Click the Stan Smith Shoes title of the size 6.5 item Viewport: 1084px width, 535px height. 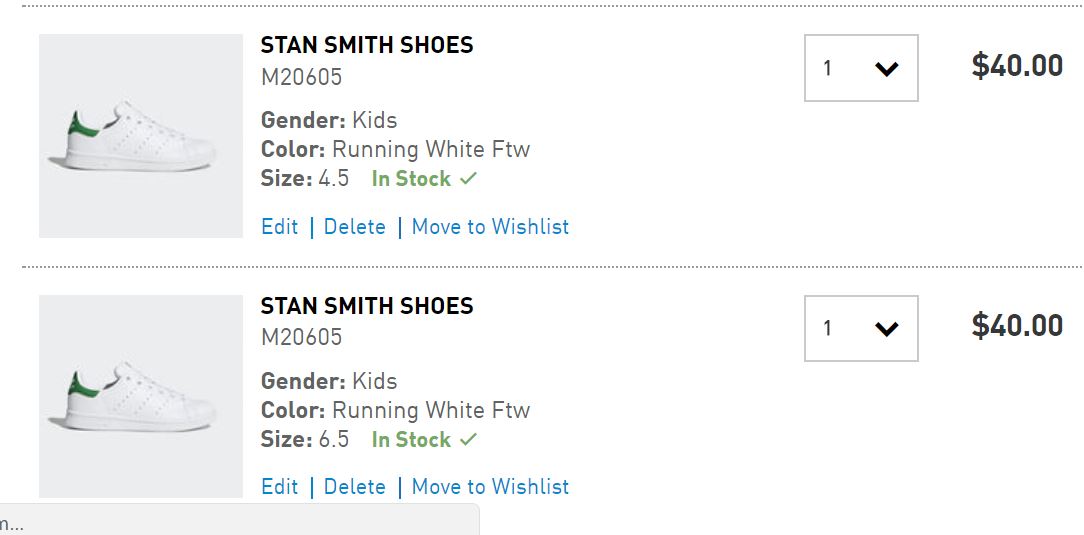[x=367, y=306]
